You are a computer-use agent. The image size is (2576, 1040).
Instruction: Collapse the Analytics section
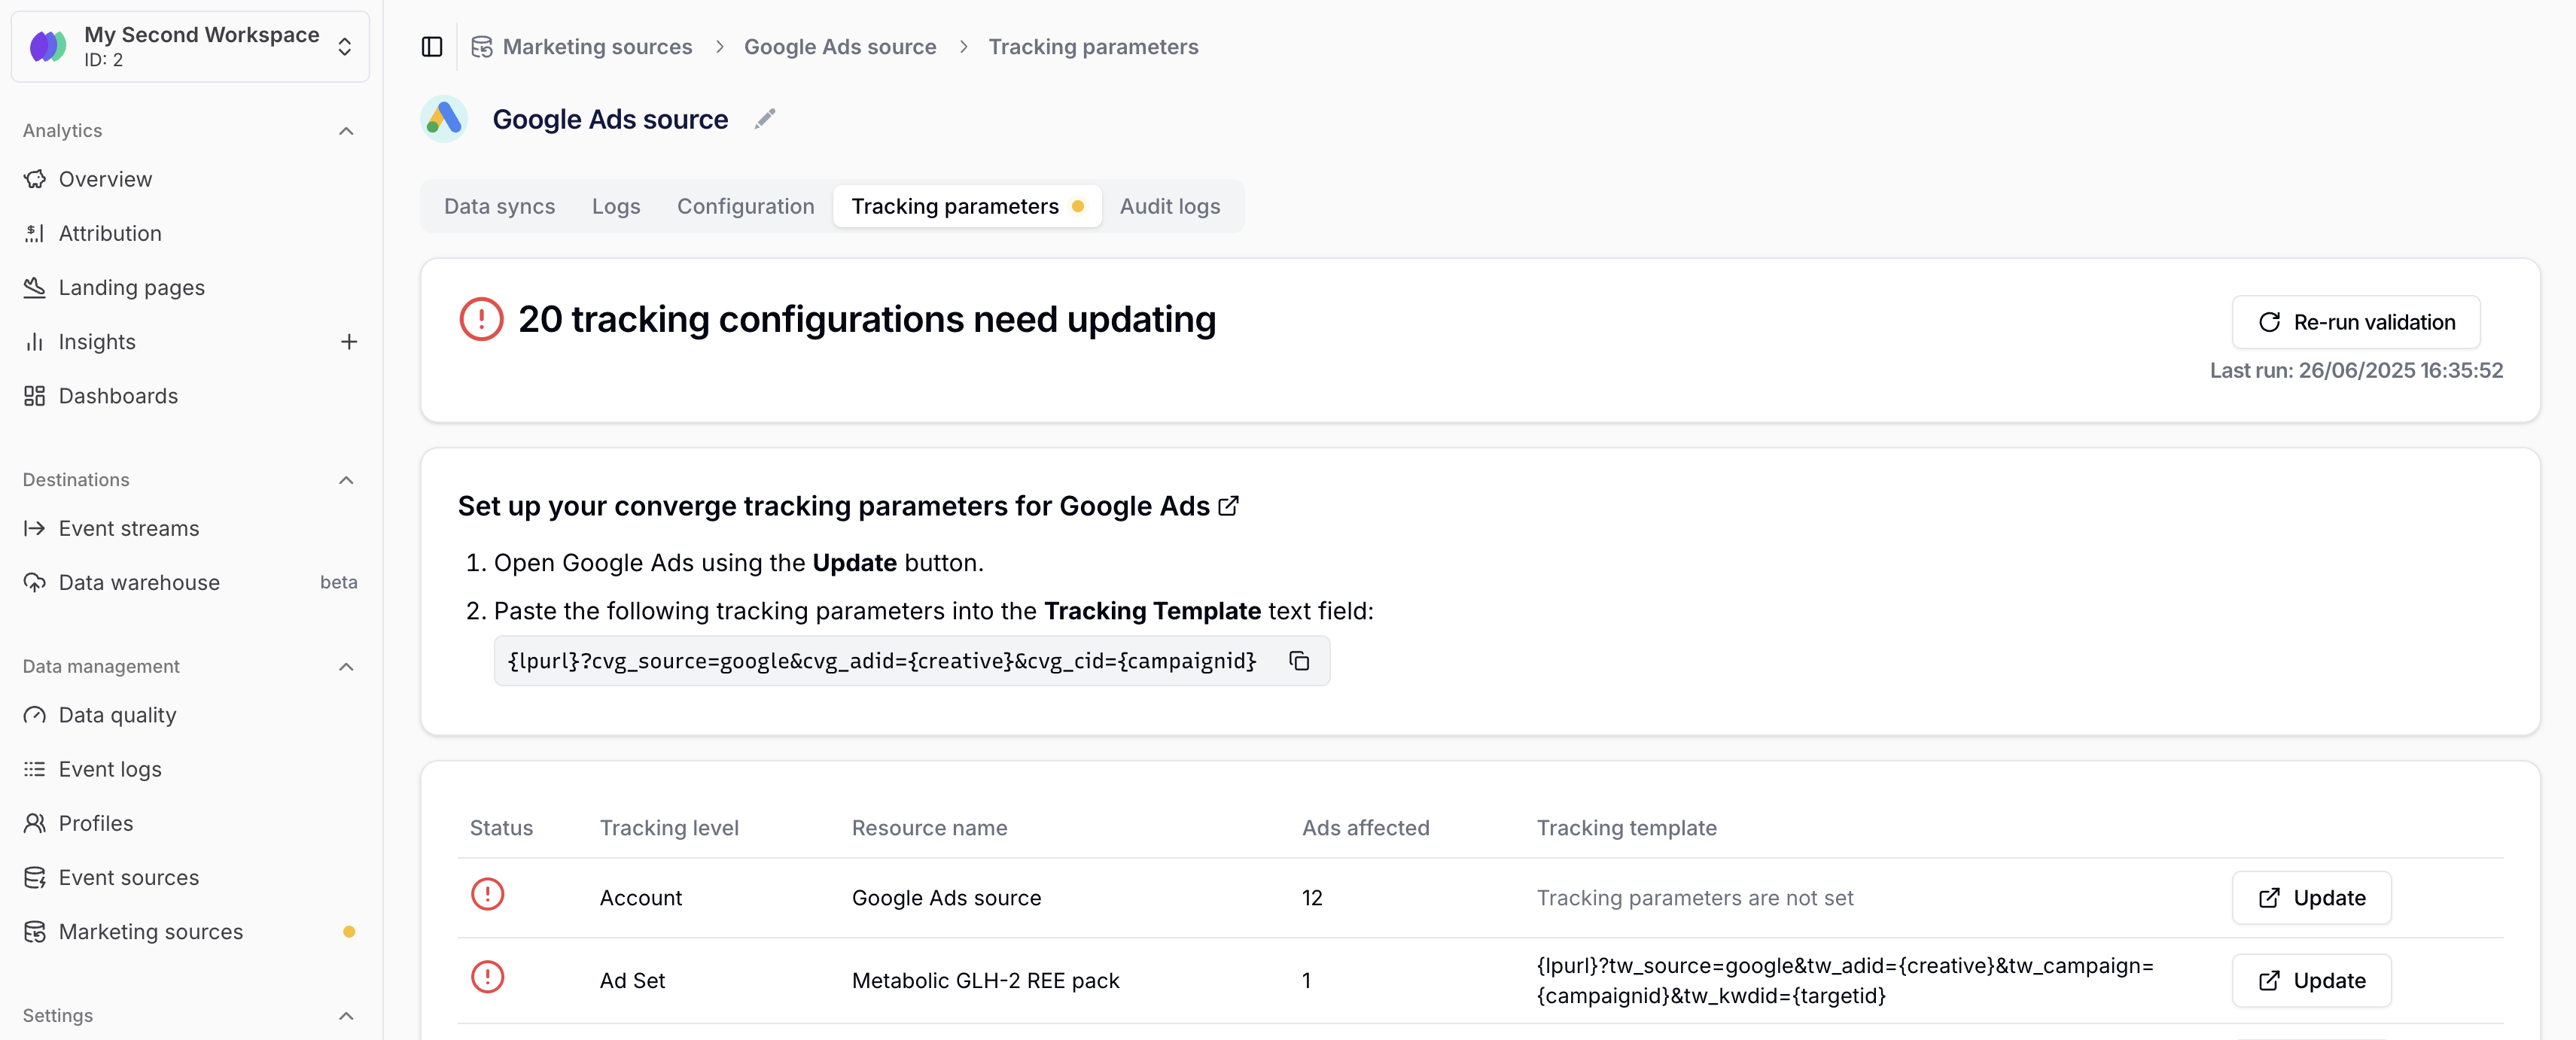coord(346,131)
